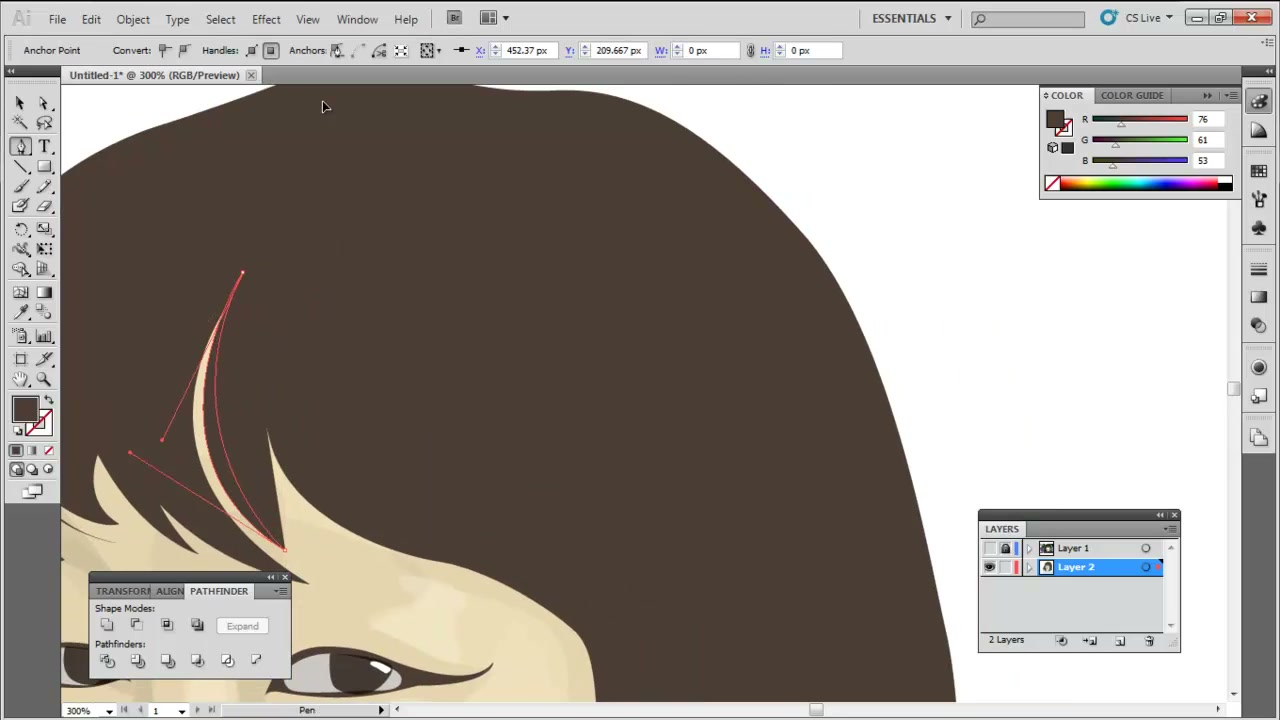1280x720 pixels.
Task: Select the Pencil tool
Action: 44,187
